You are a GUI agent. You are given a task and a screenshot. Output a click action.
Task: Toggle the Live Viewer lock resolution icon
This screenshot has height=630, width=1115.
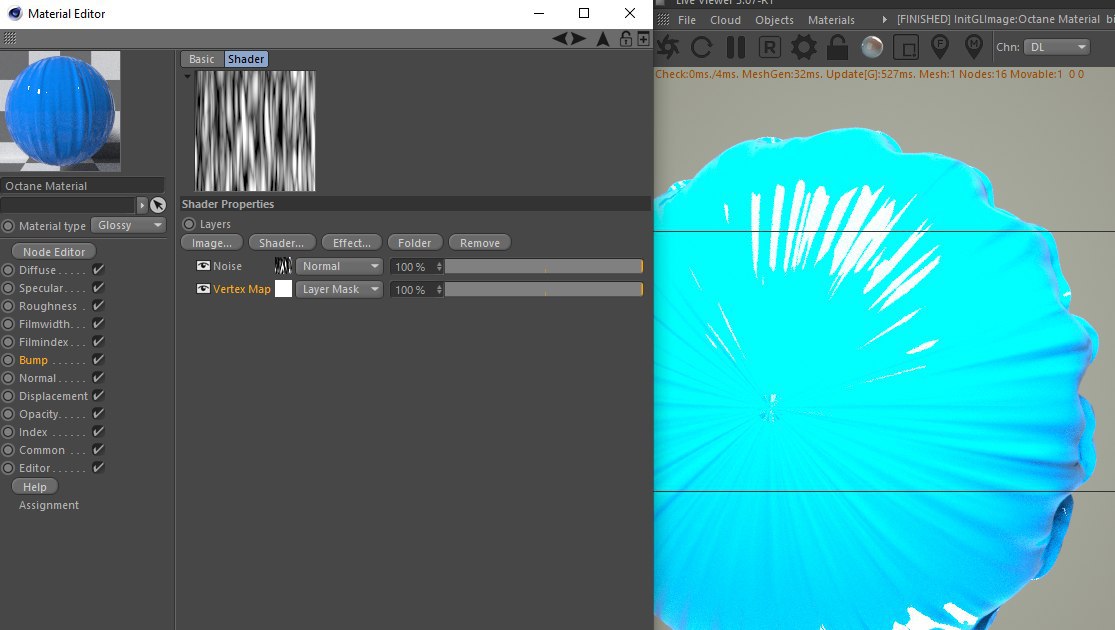coord(838,48)
